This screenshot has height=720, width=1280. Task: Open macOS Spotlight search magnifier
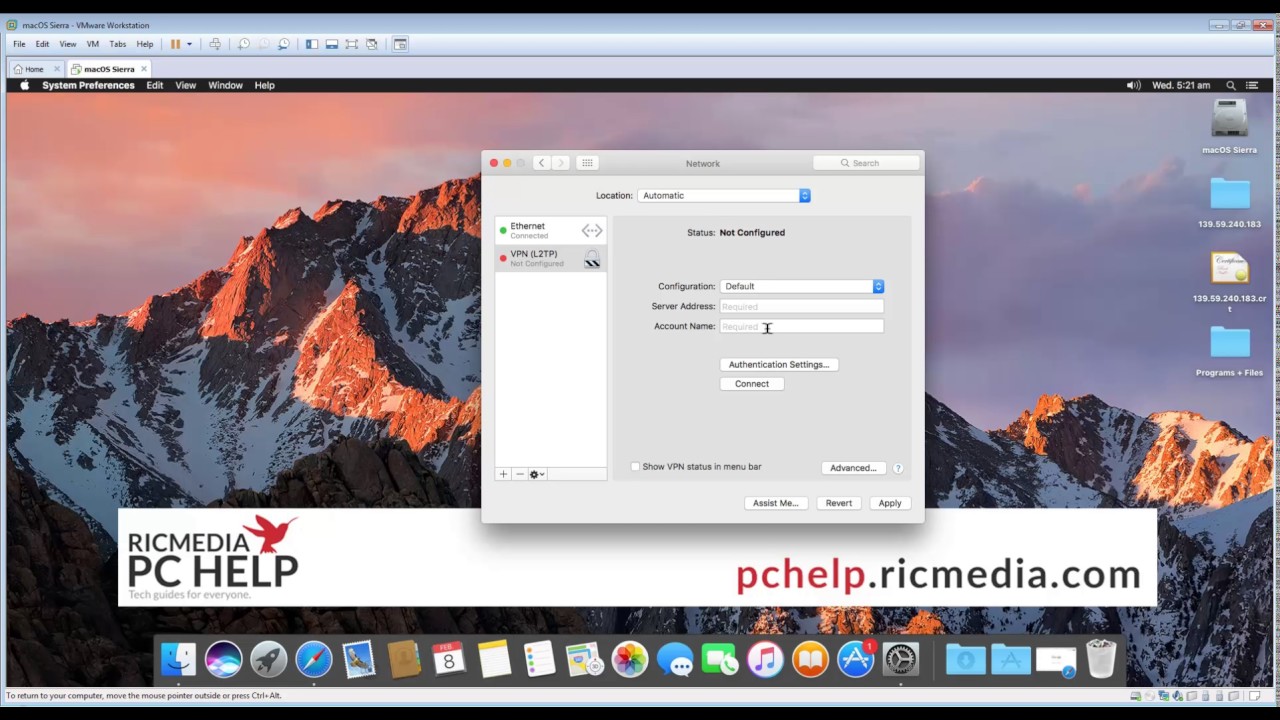click(x=1231, y=85)
